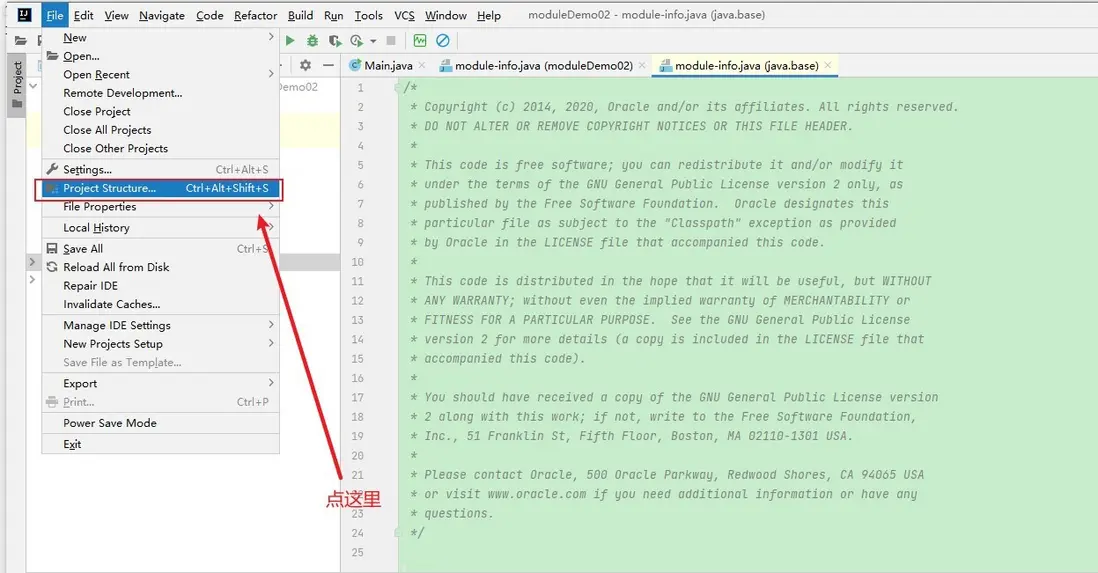
Task: Open the Run menu
Action: point(333,15)
